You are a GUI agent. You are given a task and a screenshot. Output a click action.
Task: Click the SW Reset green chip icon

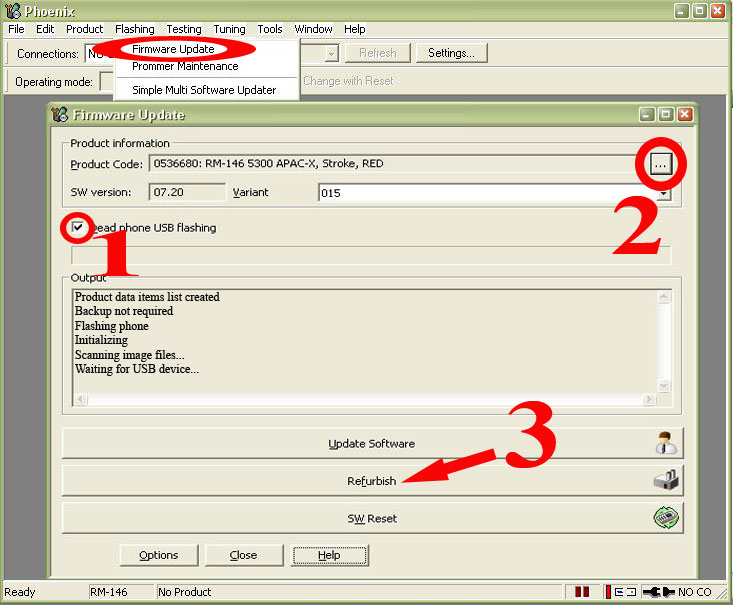click(666, 518)
